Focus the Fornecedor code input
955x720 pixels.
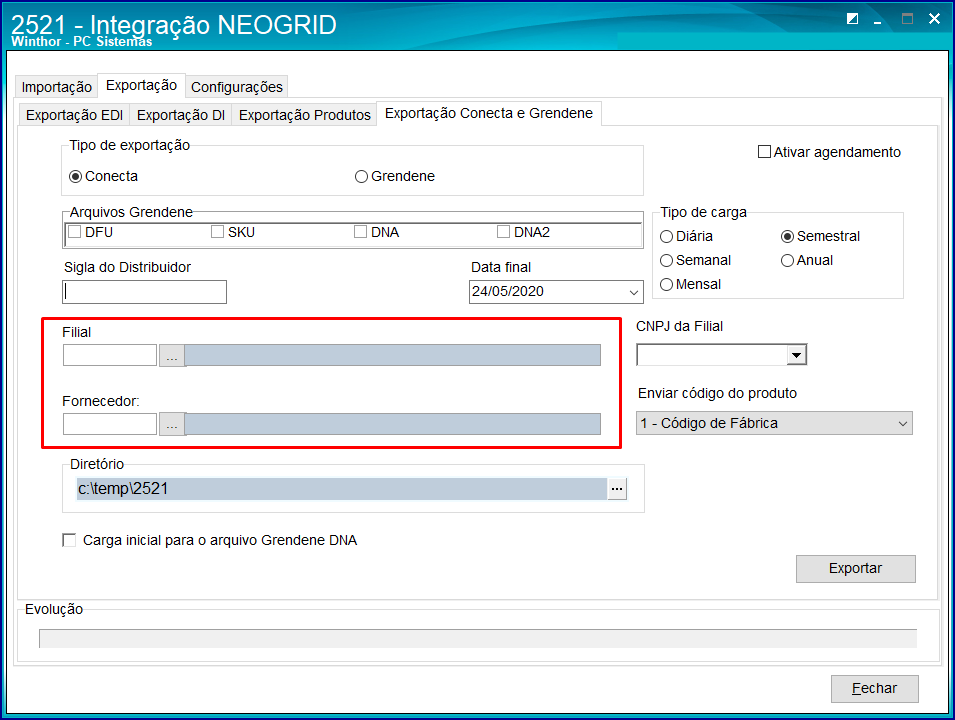pyautogui.click(x=110, y=425)
